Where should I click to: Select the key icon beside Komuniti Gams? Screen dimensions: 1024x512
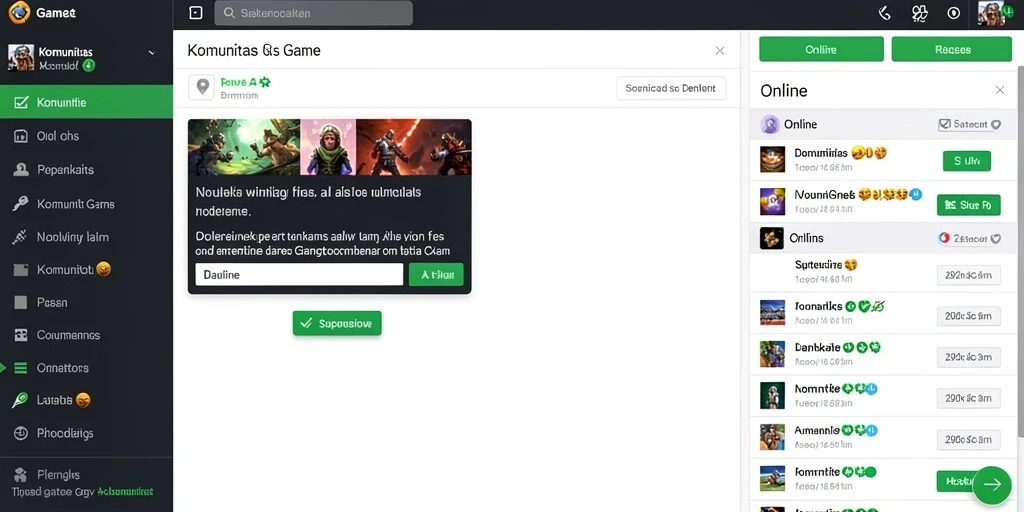pos(20,204)
